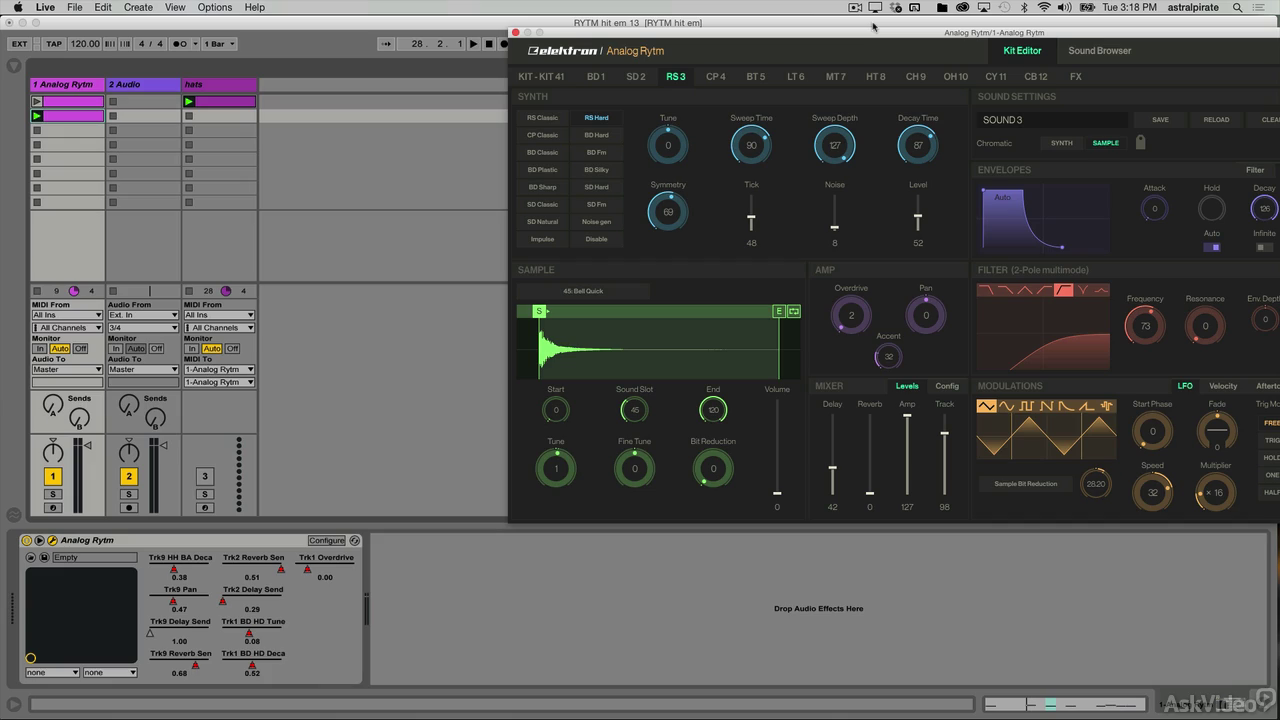Toggle the EXT sync button
This screenshot has width=1280, height=720.
pyautogui.click(x=19, y=44)
